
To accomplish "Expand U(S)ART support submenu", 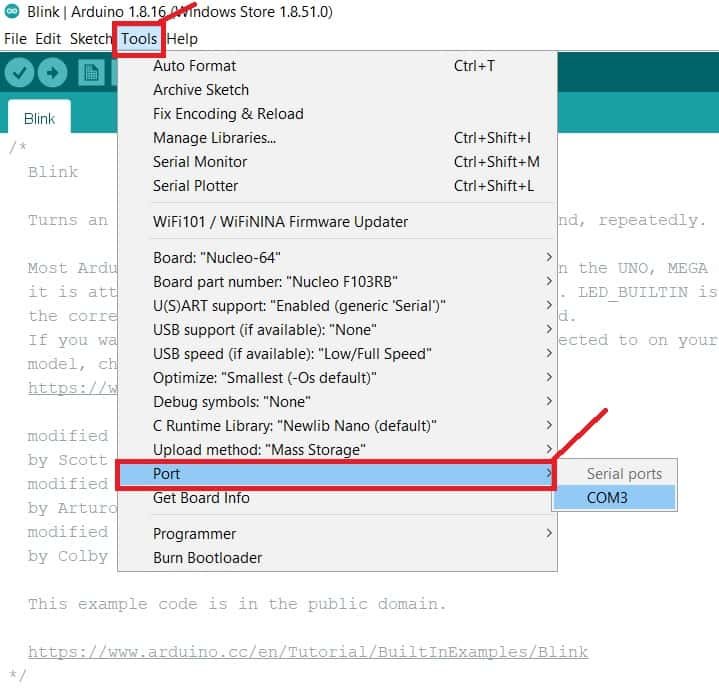I will point(337,306).
